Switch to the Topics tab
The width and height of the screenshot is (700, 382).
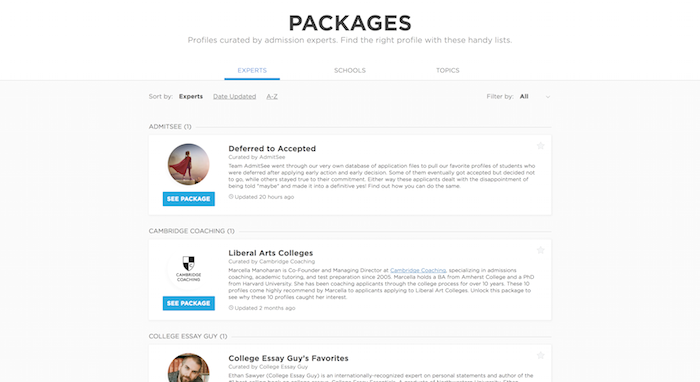[x=447, y=71]
